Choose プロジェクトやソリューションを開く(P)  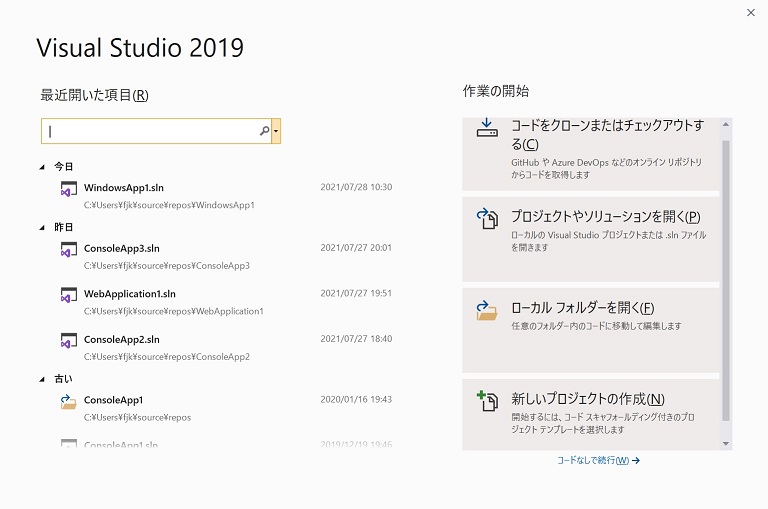point(591,240)
